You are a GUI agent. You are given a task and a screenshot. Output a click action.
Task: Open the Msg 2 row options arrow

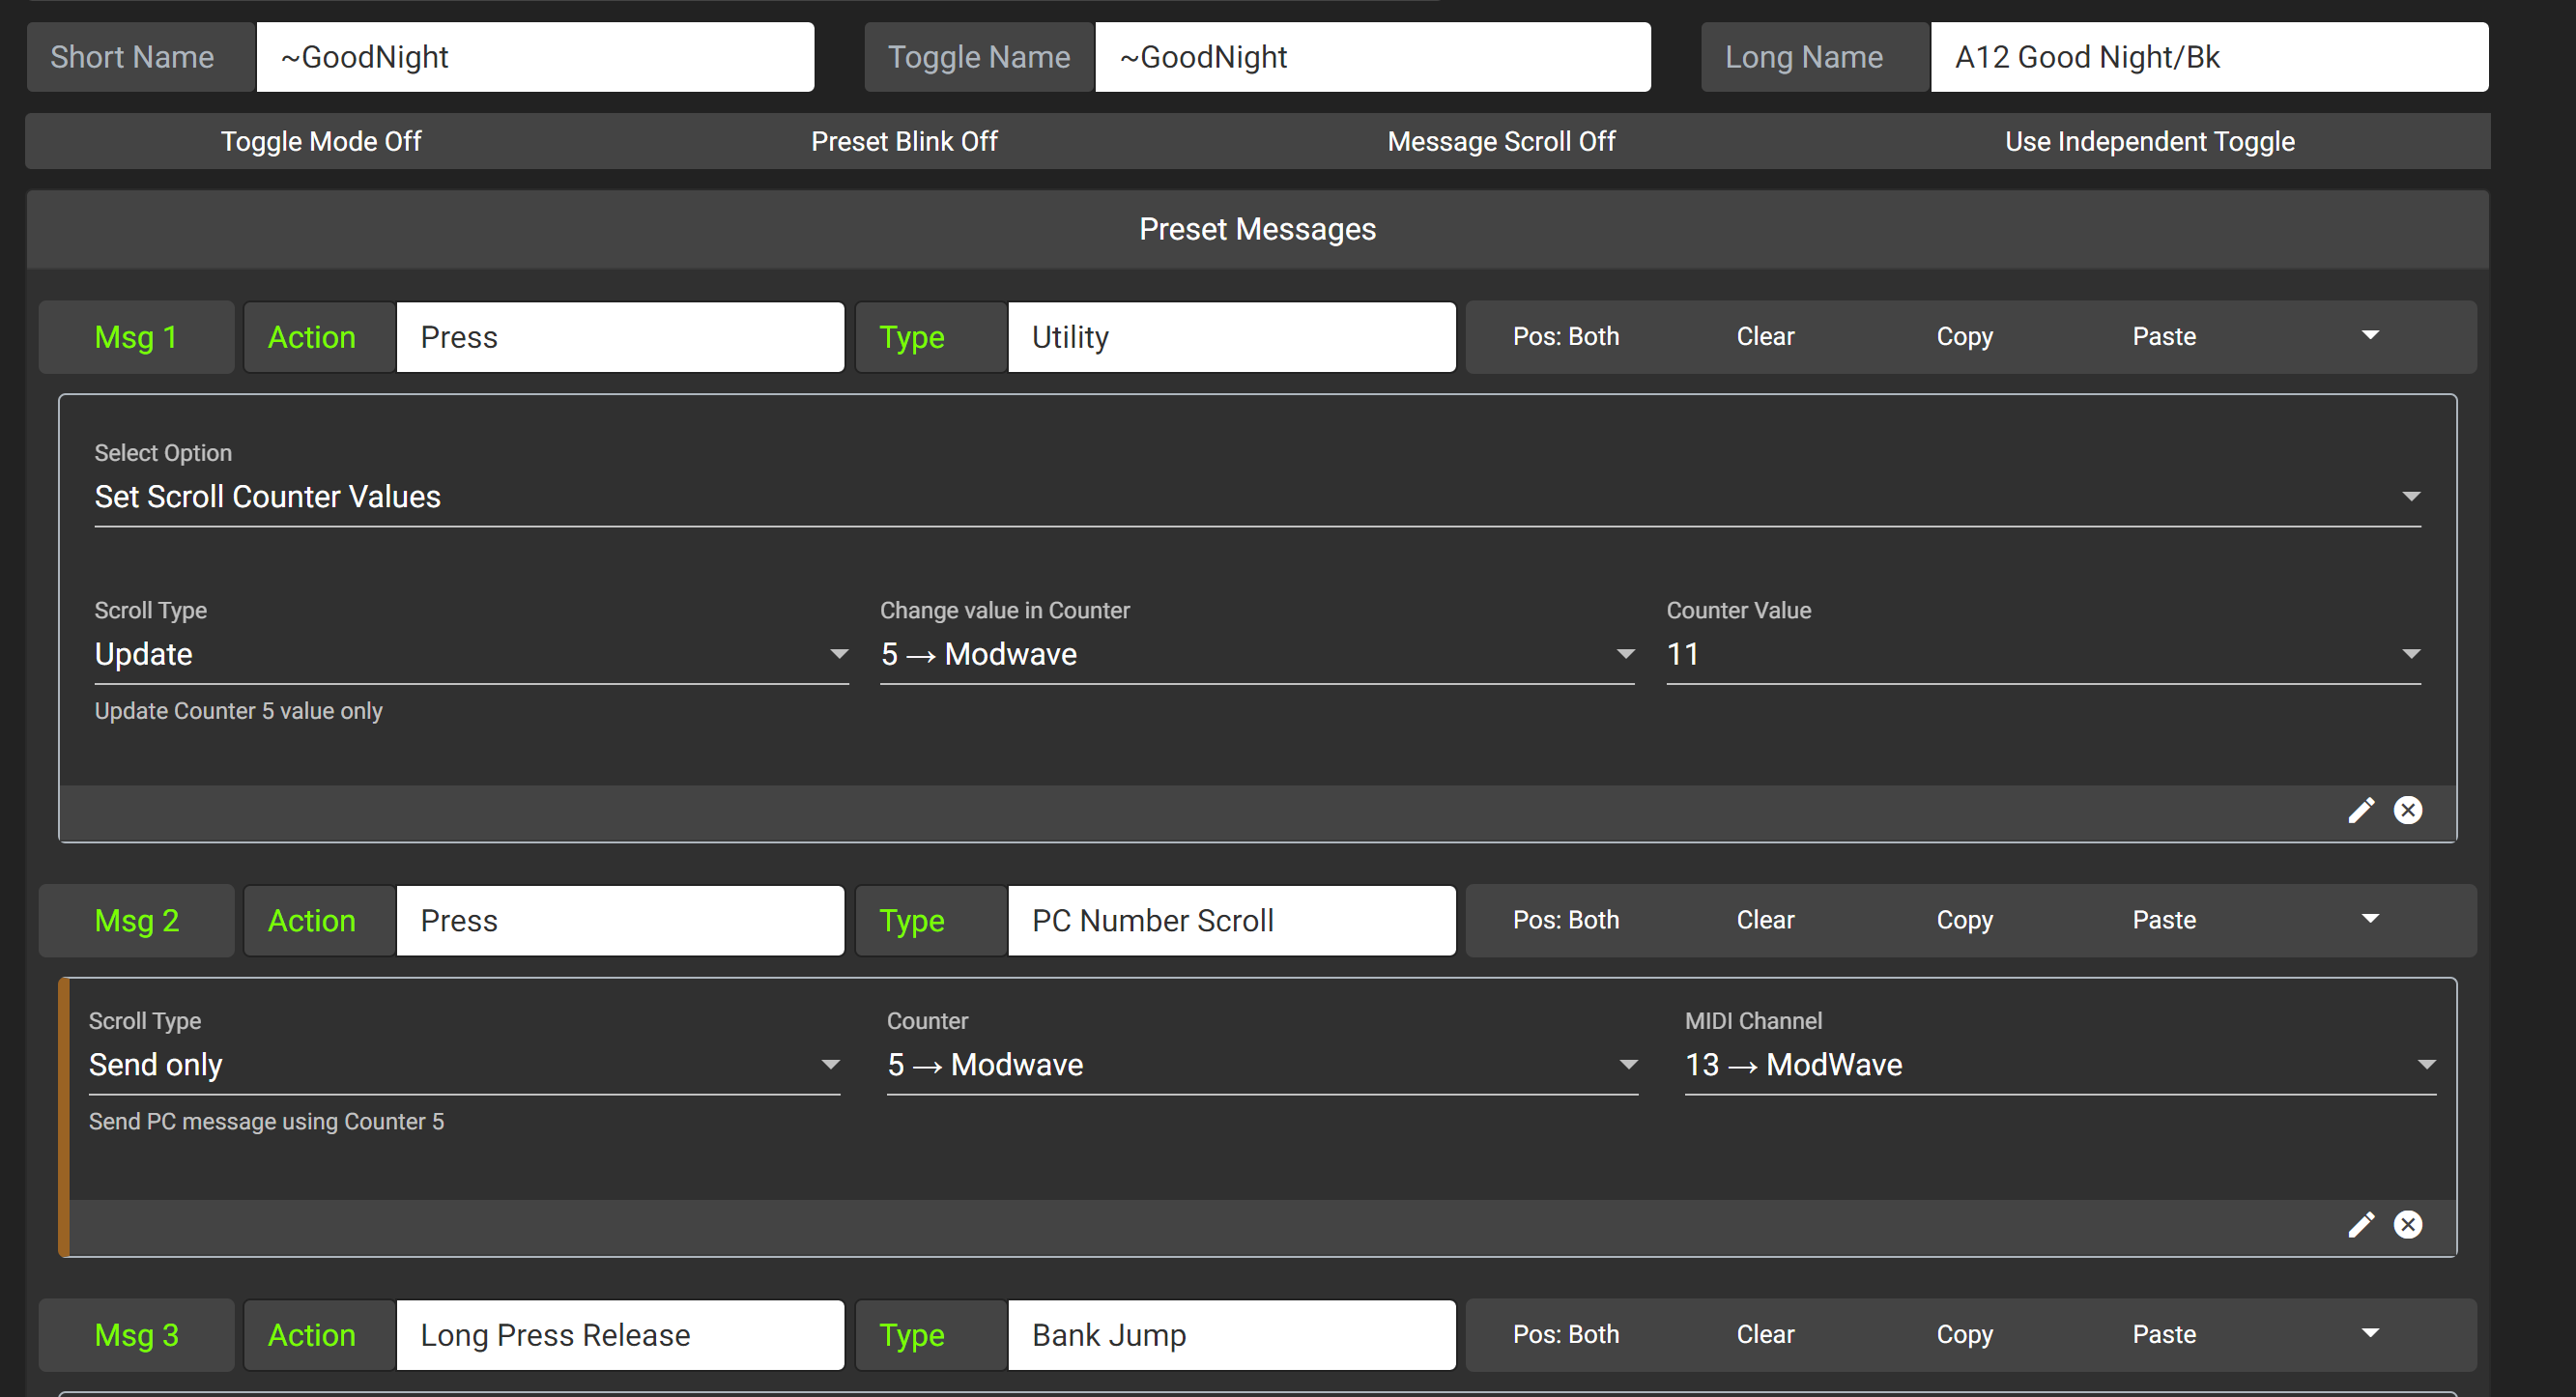coord(2369,920)
